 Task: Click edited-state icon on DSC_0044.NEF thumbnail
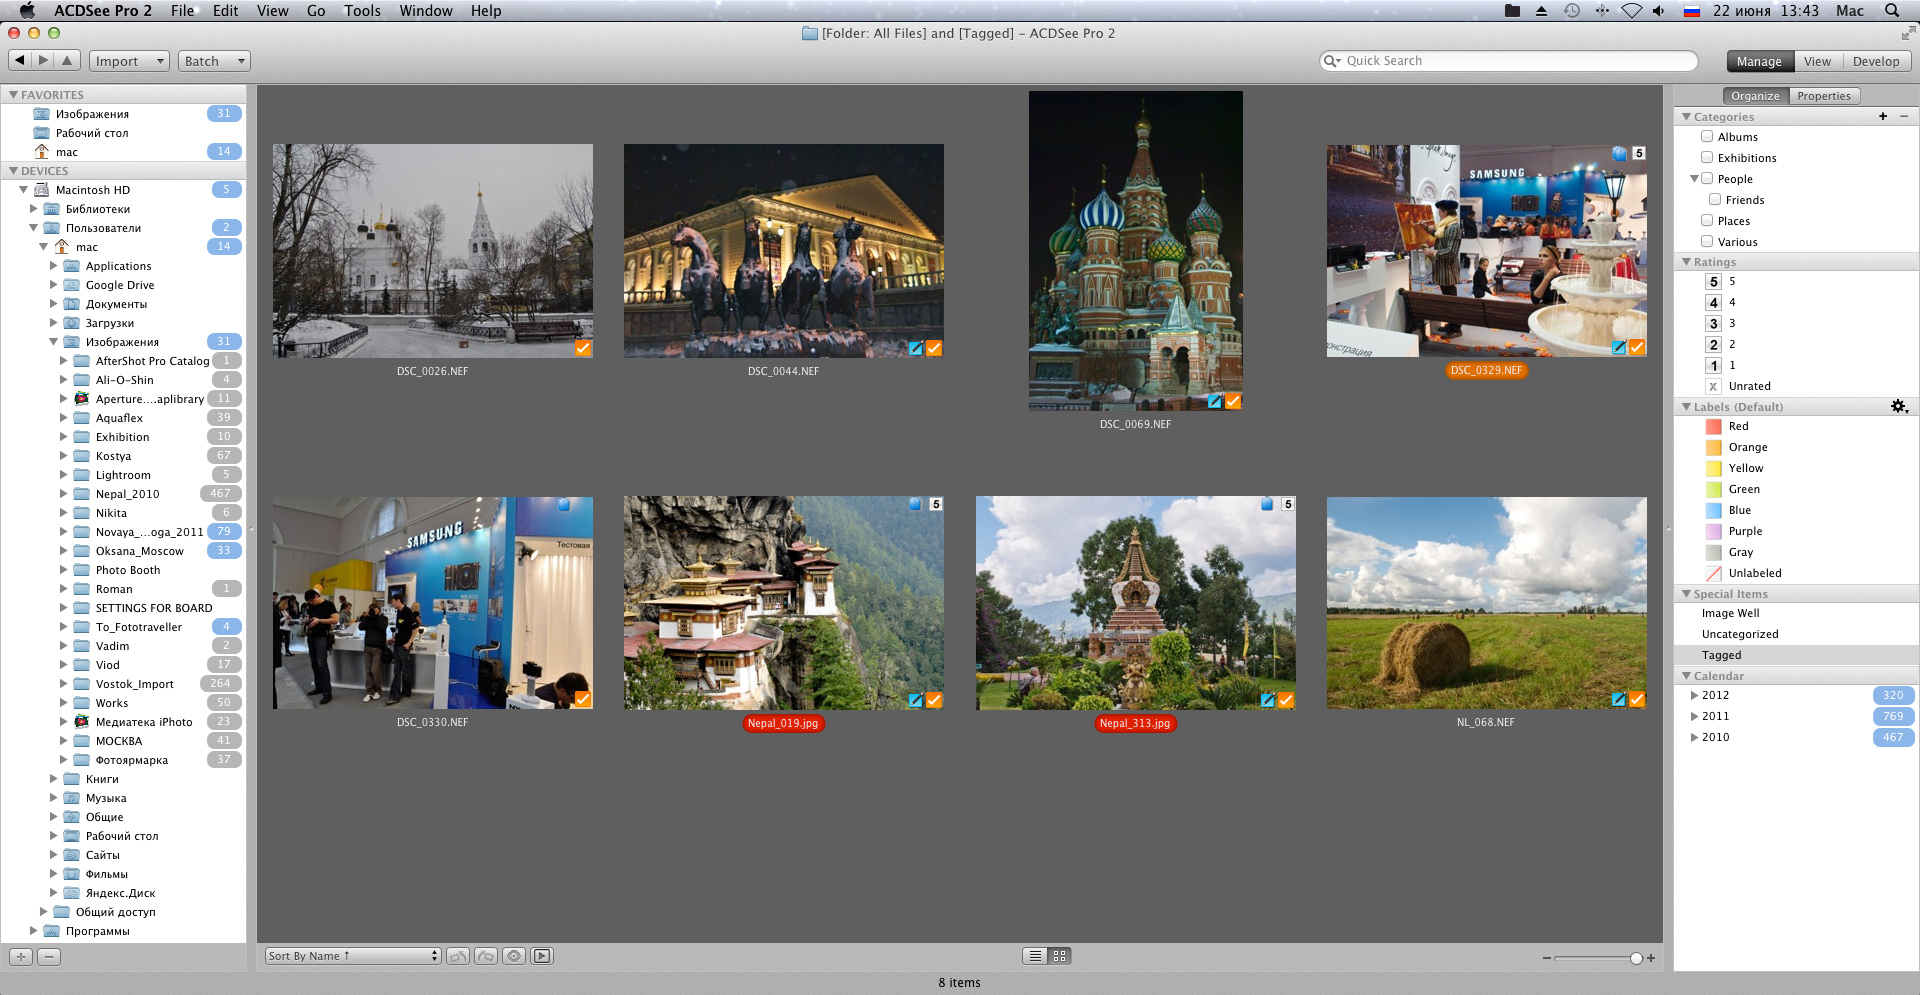tap(916, 348)
